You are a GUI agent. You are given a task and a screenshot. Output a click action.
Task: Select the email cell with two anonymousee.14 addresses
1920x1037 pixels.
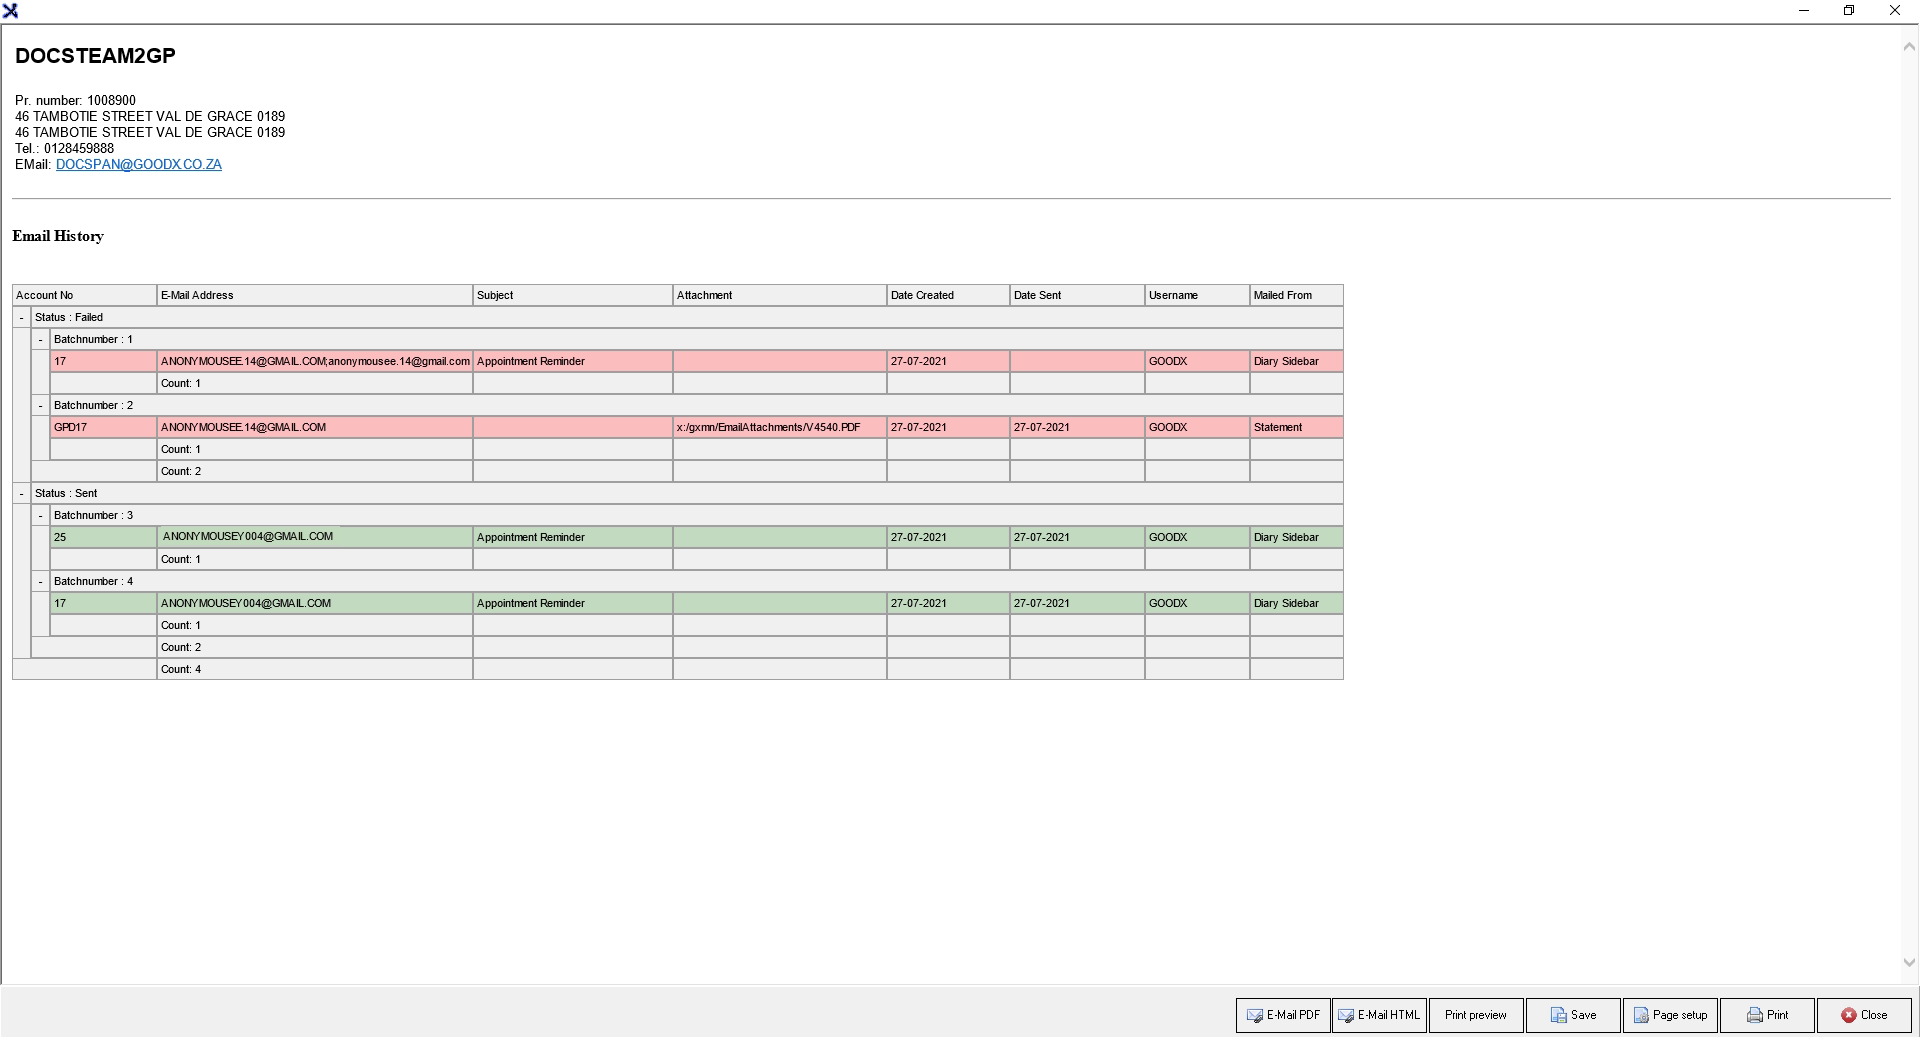(x=314, y=361)
